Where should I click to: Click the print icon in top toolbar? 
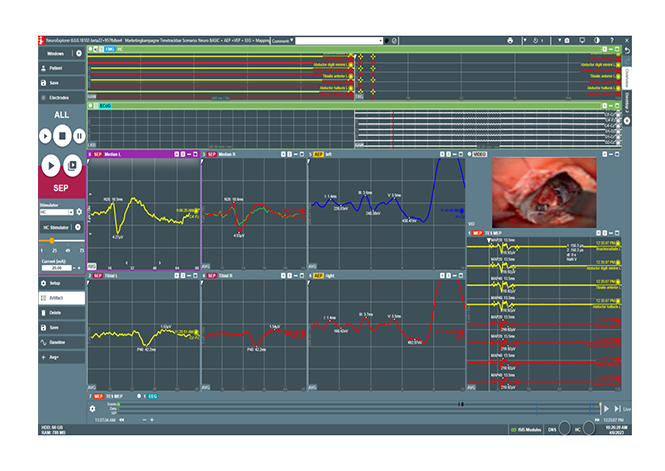click(x=510, y=40)
